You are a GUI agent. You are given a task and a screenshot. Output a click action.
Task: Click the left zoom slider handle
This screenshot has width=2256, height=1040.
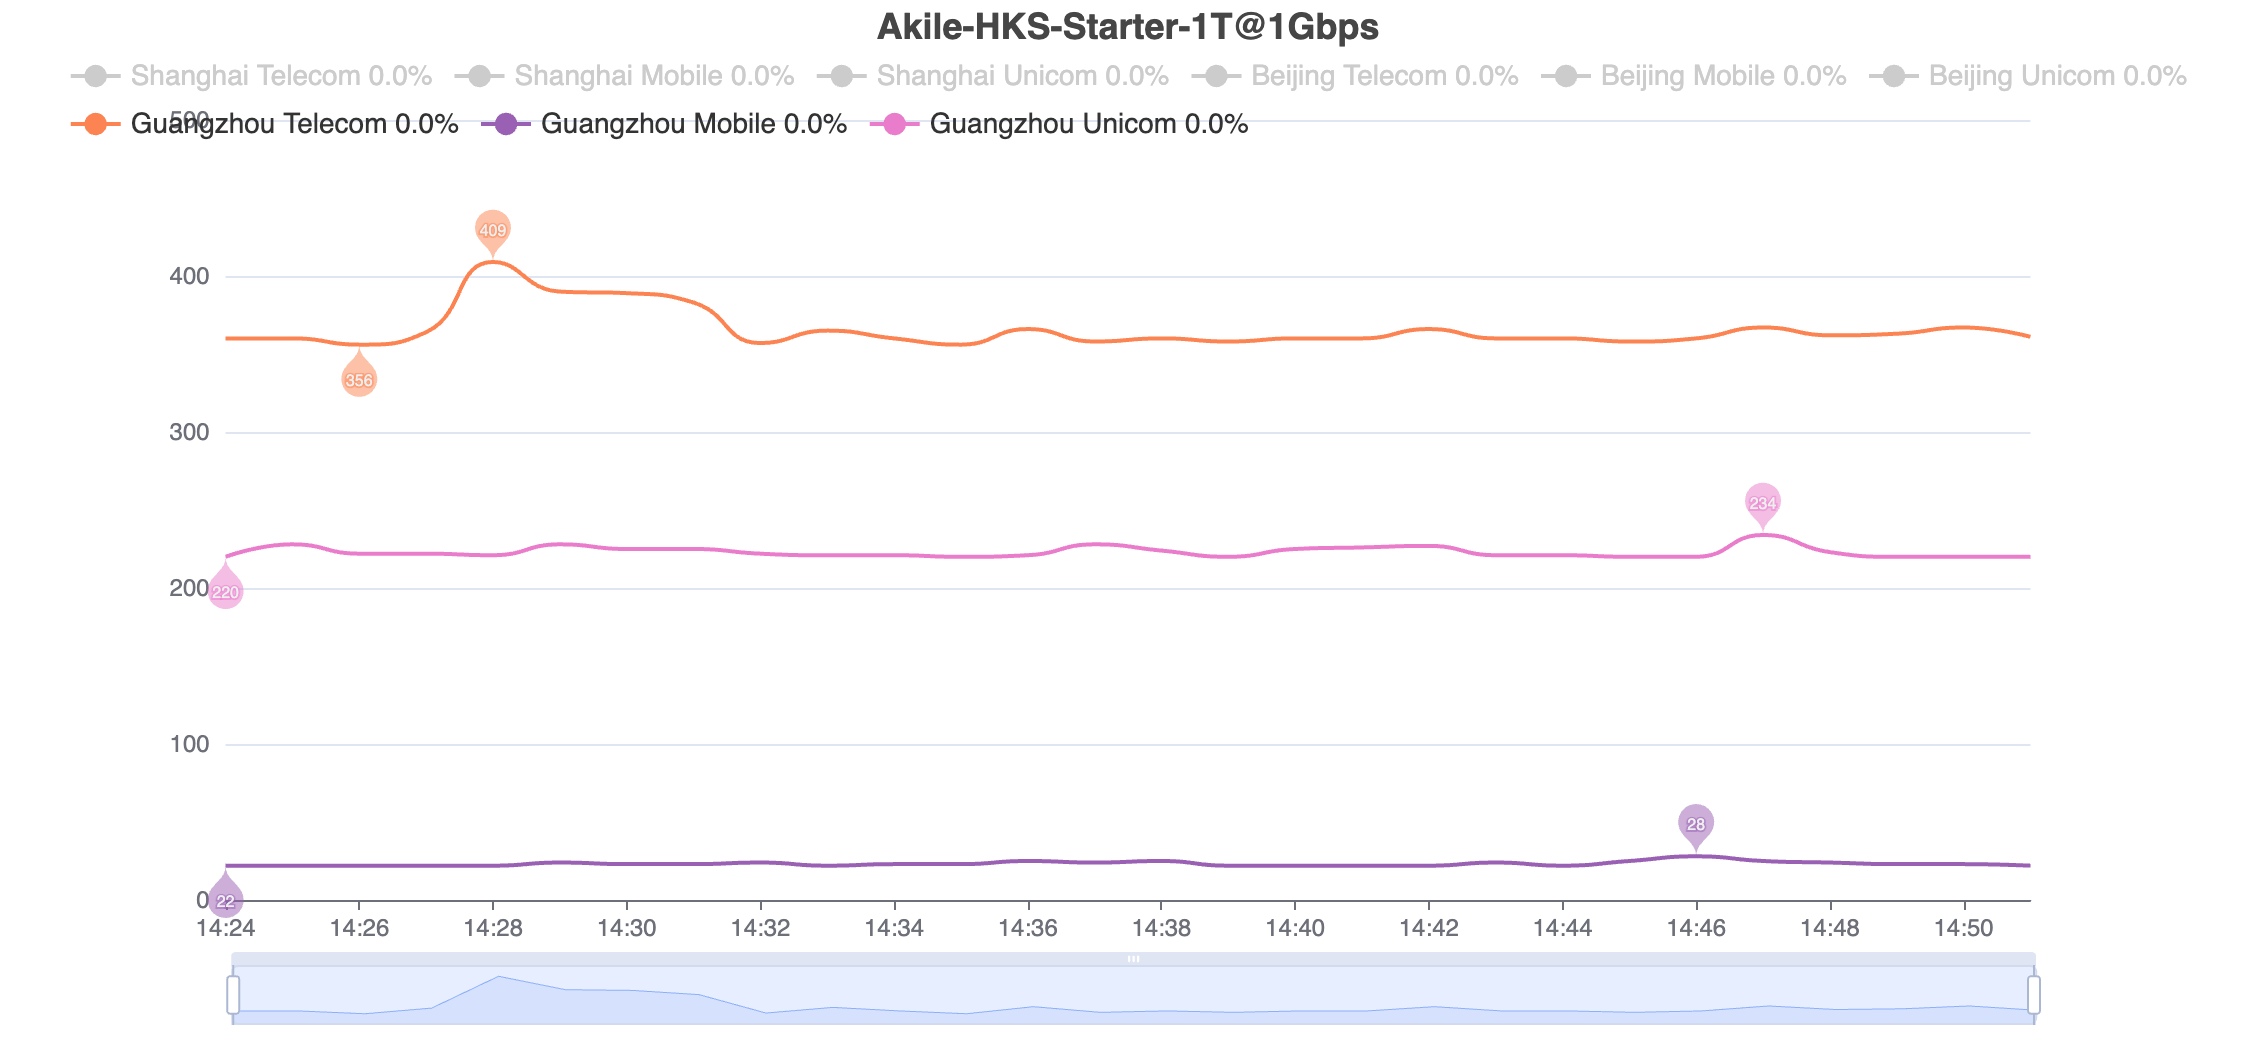pyautogui.click(x=233, y=995)
